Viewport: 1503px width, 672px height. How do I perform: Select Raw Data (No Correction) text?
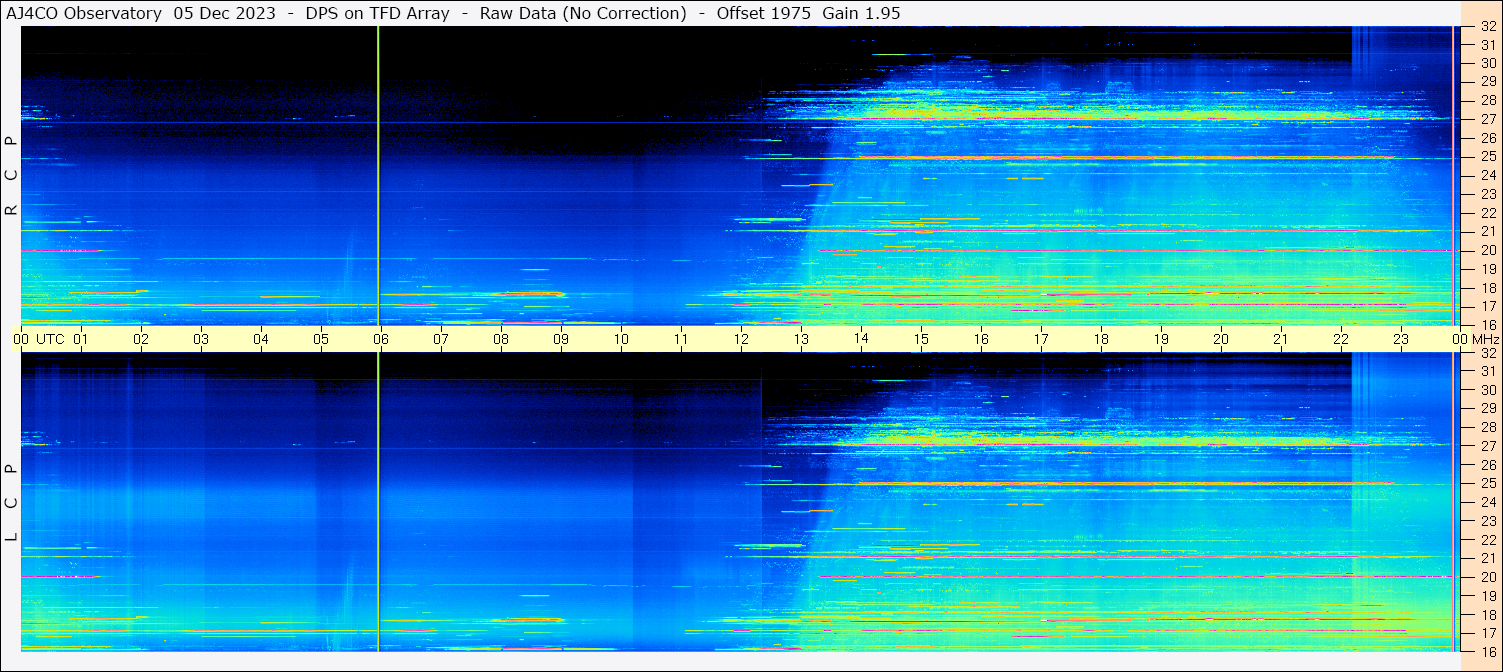click(x=583, y=13)
